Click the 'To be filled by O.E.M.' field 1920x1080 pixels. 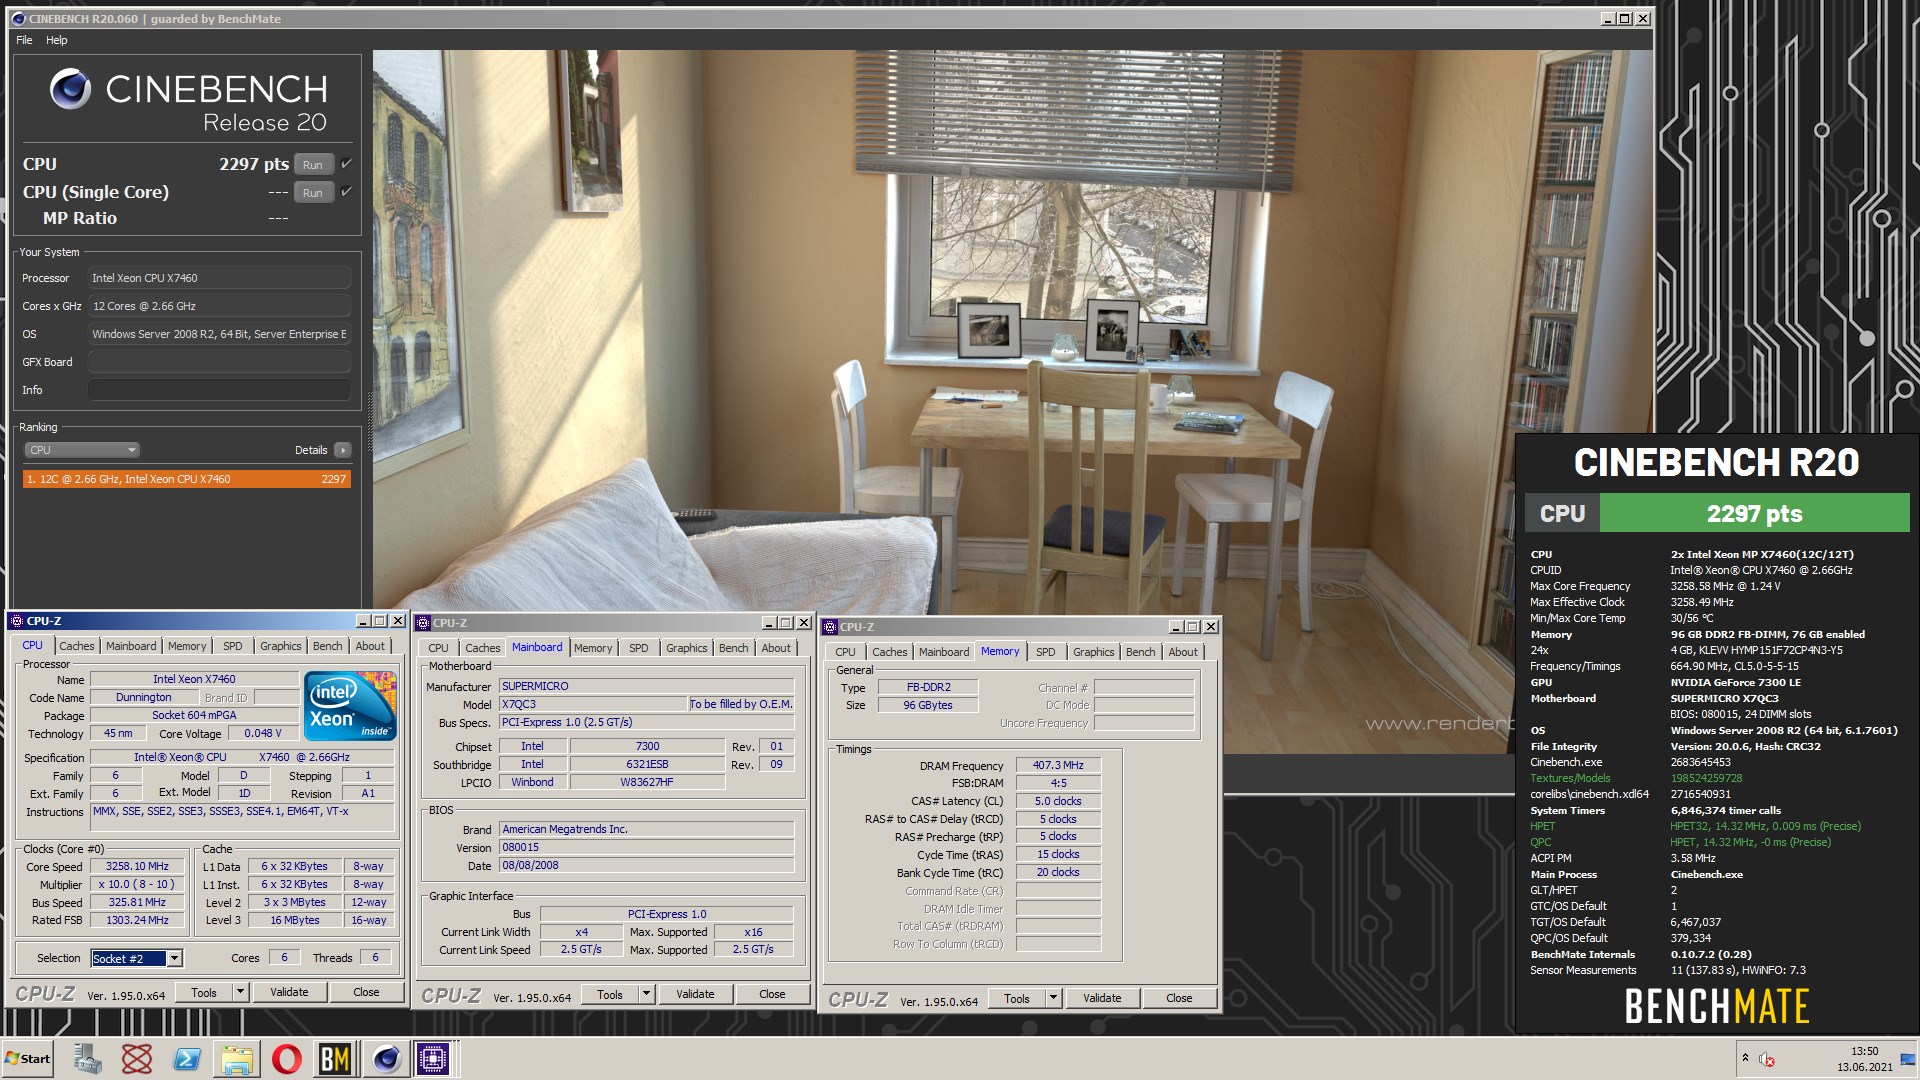[741, 704]
